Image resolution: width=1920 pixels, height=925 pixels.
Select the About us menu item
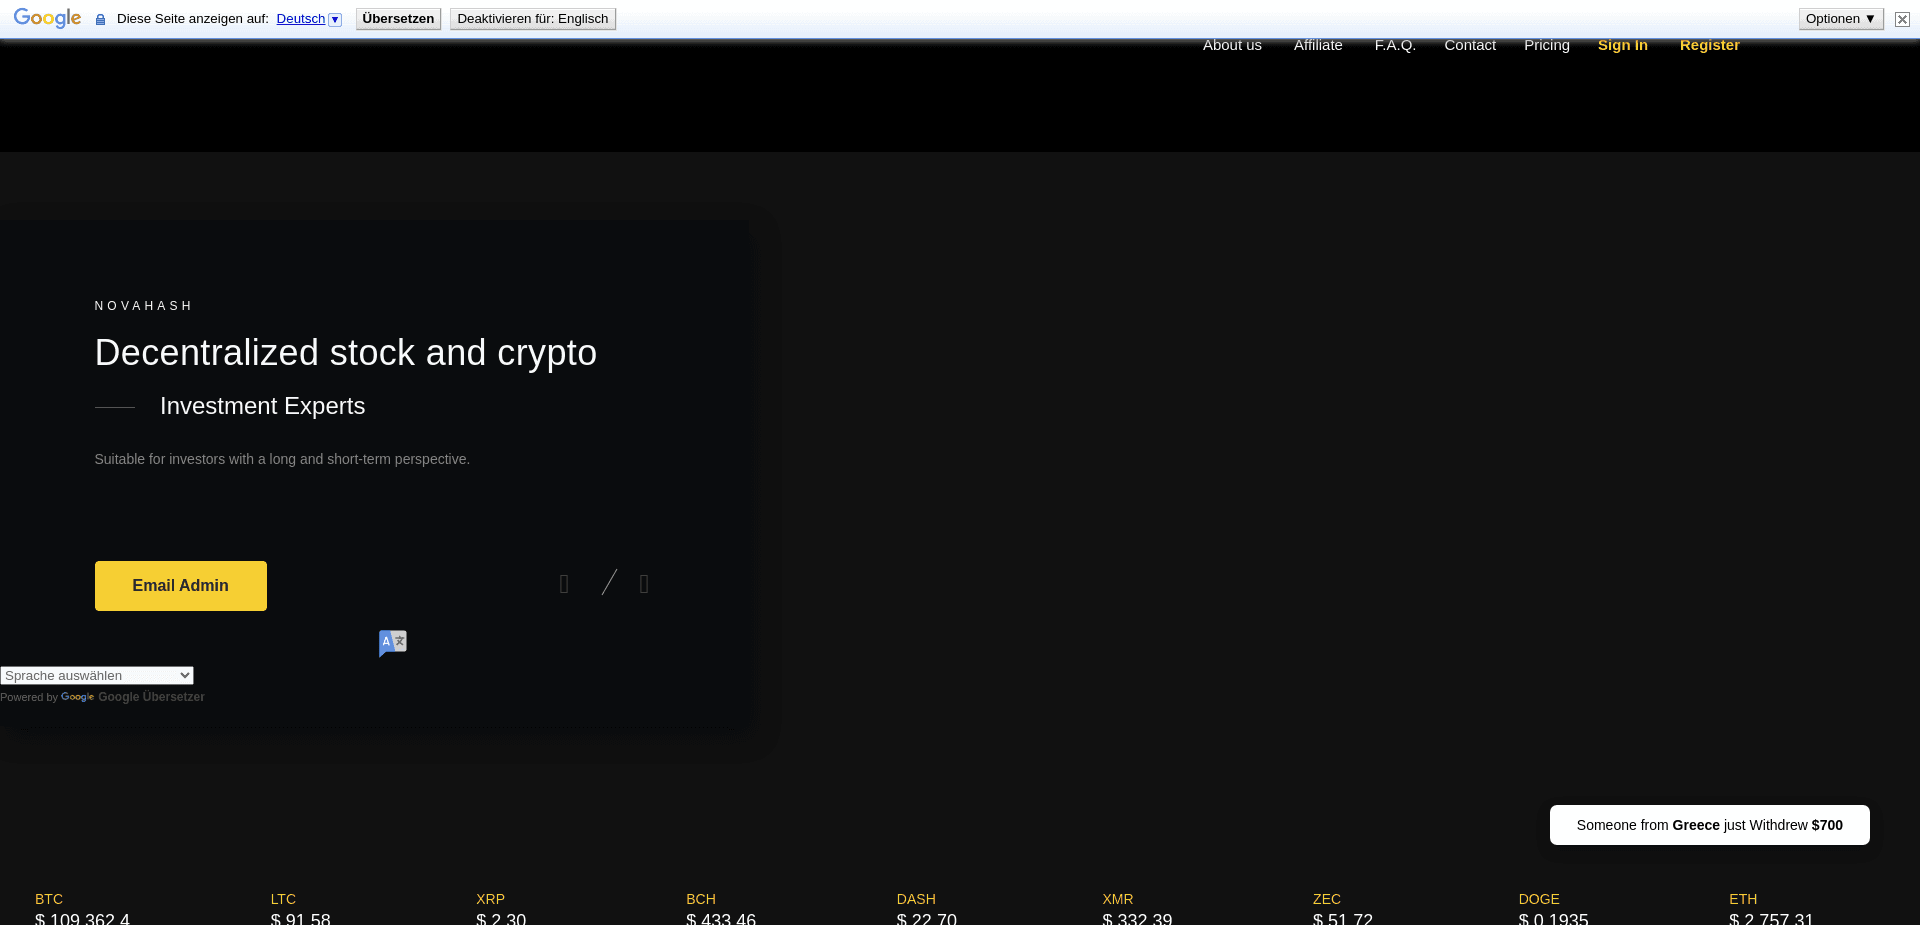(x=1232, y=44)
